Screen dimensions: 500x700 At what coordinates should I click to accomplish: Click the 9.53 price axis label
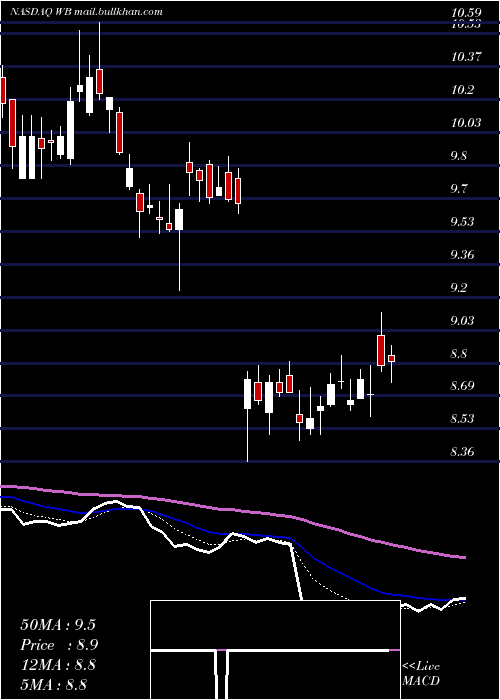pyautogui.click(x=462, y=221)
